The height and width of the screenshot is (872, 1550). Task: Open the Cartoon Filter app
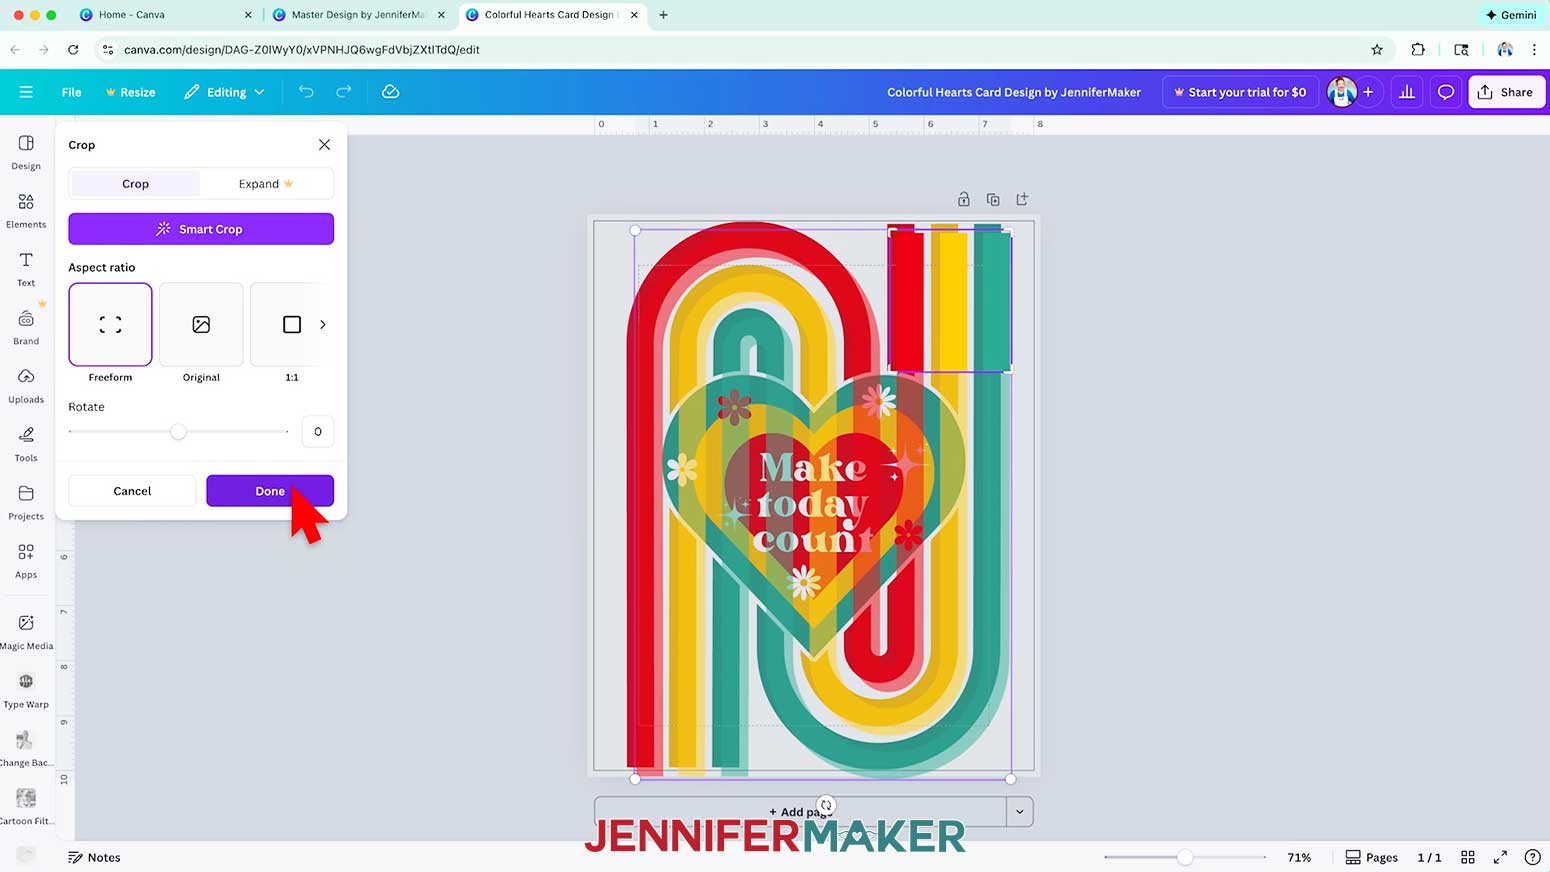[26, 806]
